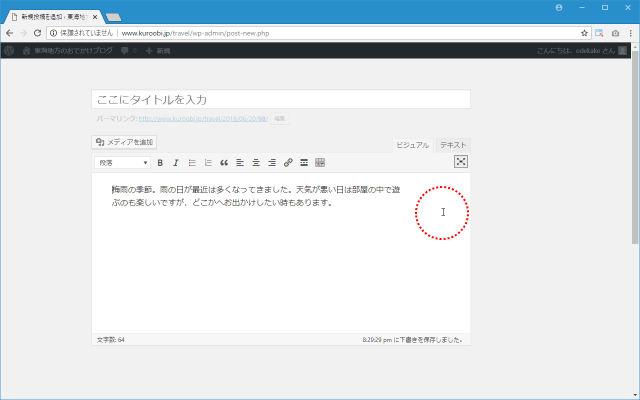Open the 新規 menu in admin bar
This screenshot has width=640, height=400.
point(158,51)
